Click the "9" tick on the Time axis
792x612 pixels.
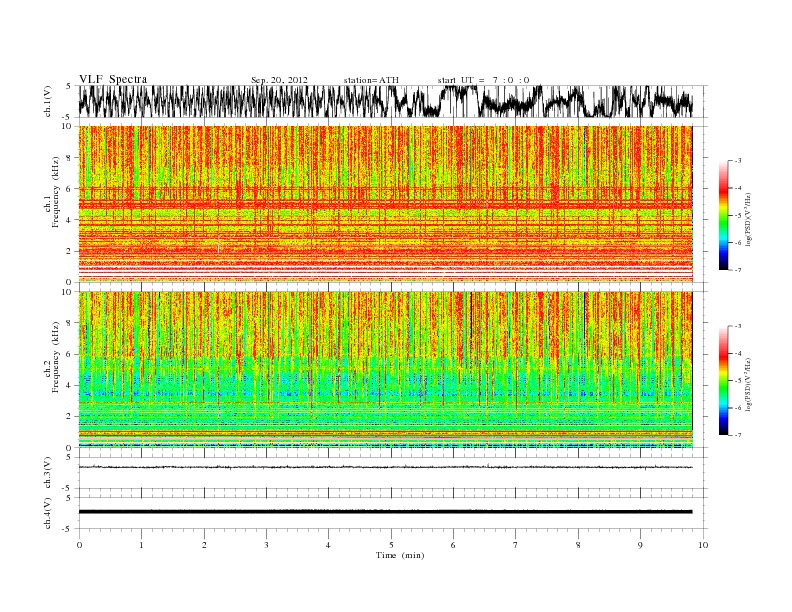640,545
